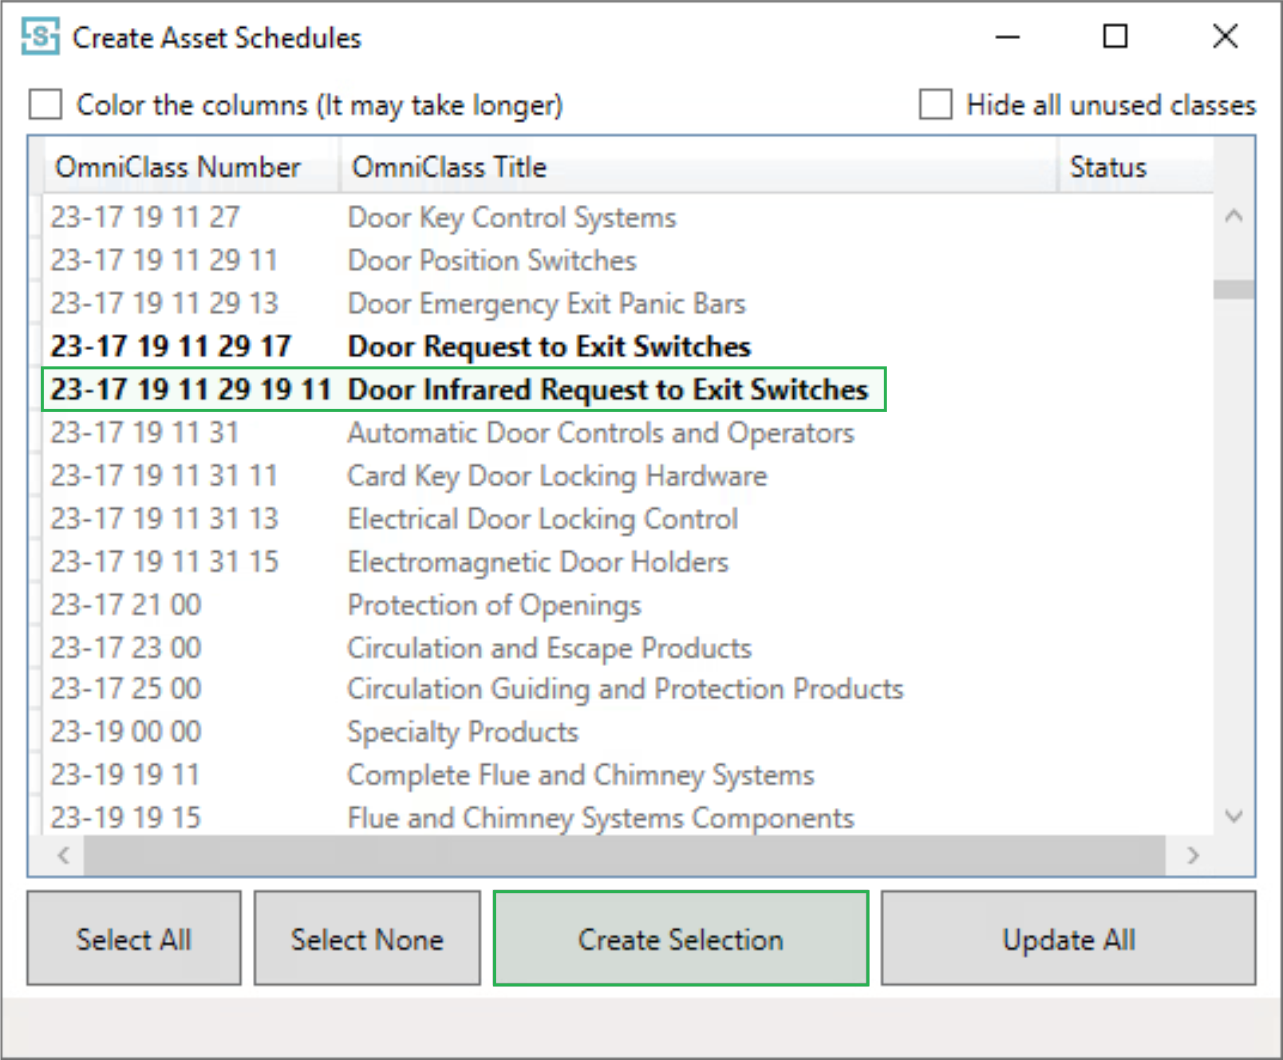Select the Complete Flue and Chimney Systems row
Image resolution: width=1283 pixels, height=1060 pixels.
580,775
